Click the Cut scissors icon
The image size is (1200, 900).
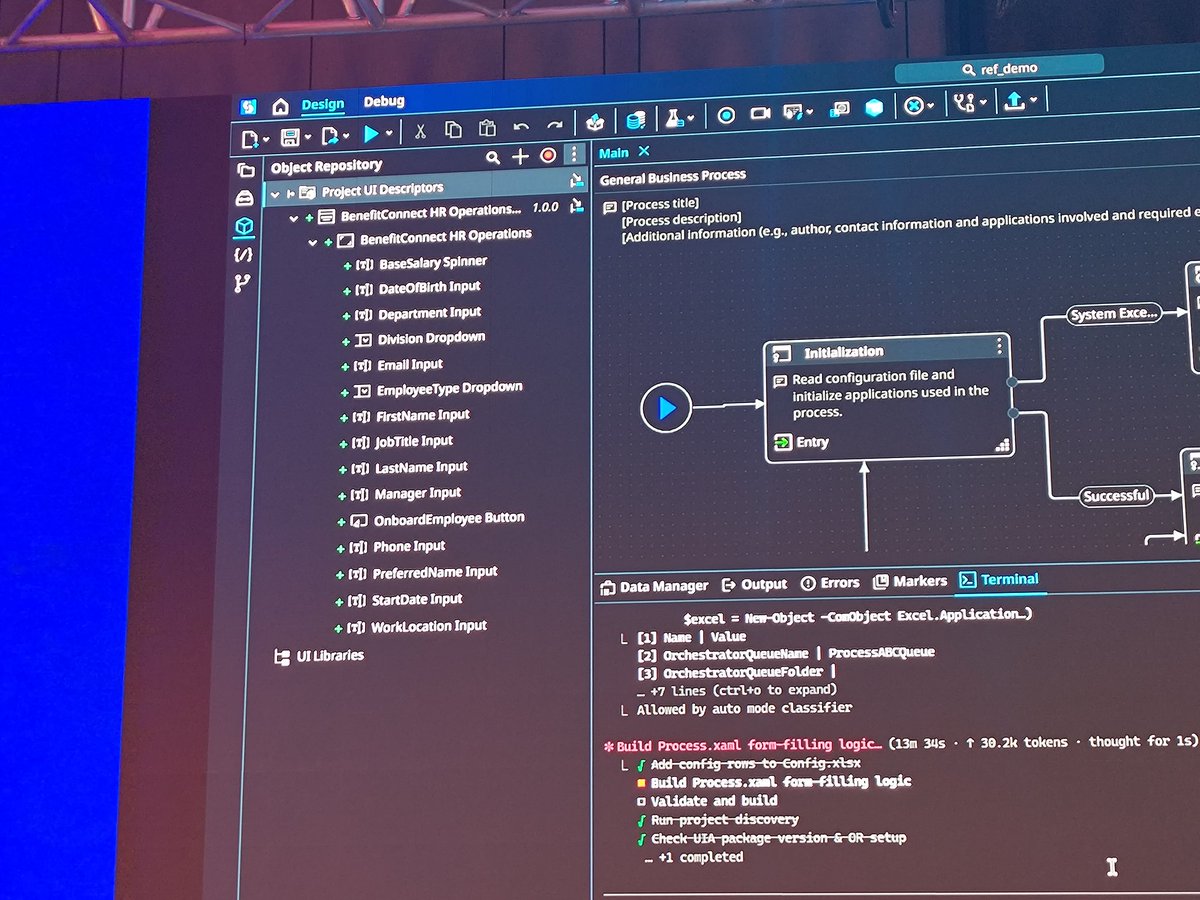(420, 130)
